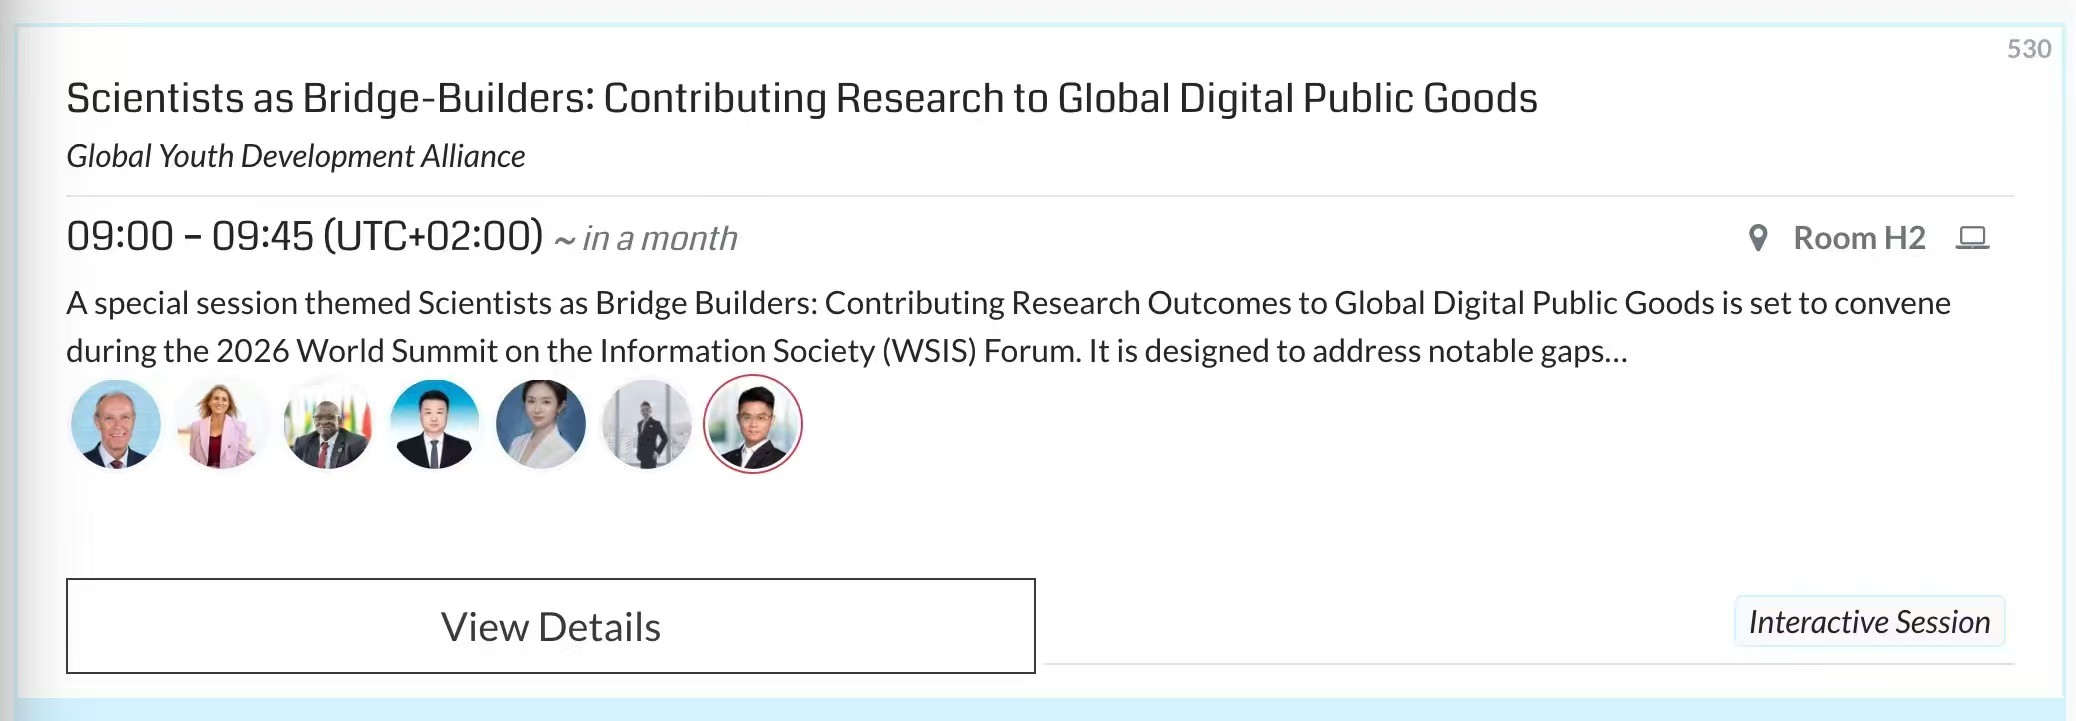
Task: Click the session number 530
Action: [2029, 49]
